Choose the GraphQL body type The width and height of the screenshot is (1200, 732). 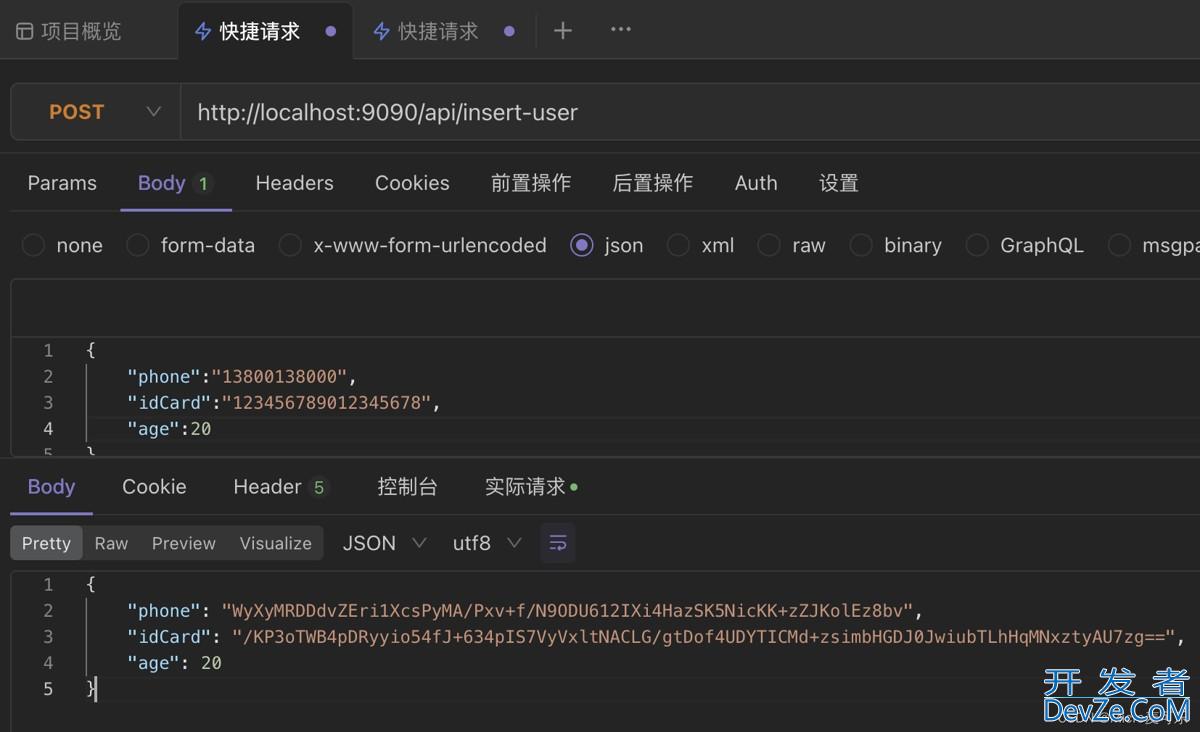[977, 245]
